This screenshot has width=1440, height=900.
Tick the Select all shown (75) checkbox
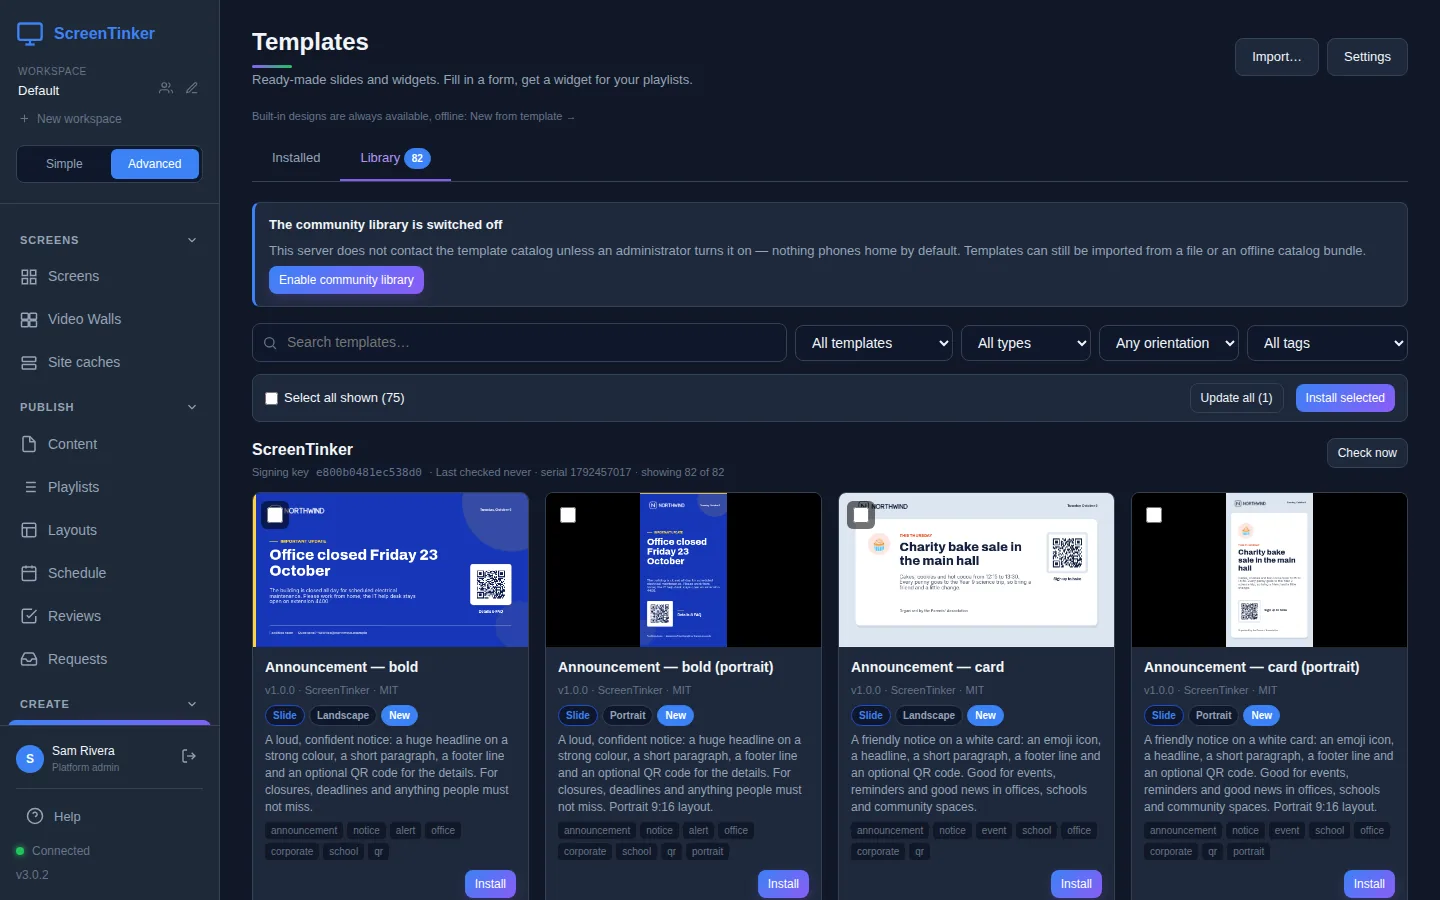point(271,398)
